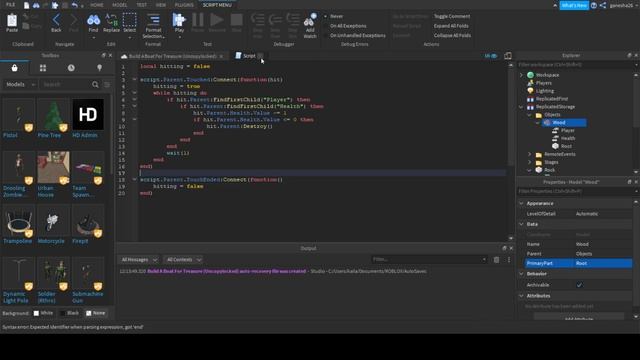Click the Pine Tree model thumbnail
This screenshot has width=640, height=360.
click(53, 114)
